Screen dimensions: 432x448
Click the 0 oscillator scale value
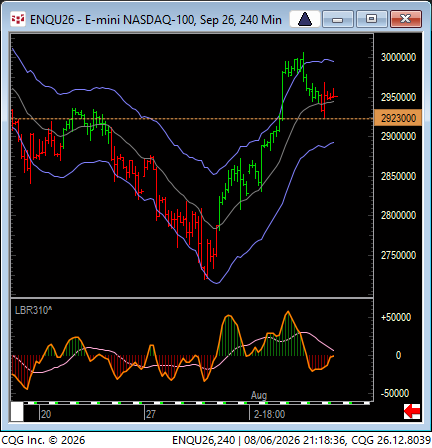click(x=398, y=355)
